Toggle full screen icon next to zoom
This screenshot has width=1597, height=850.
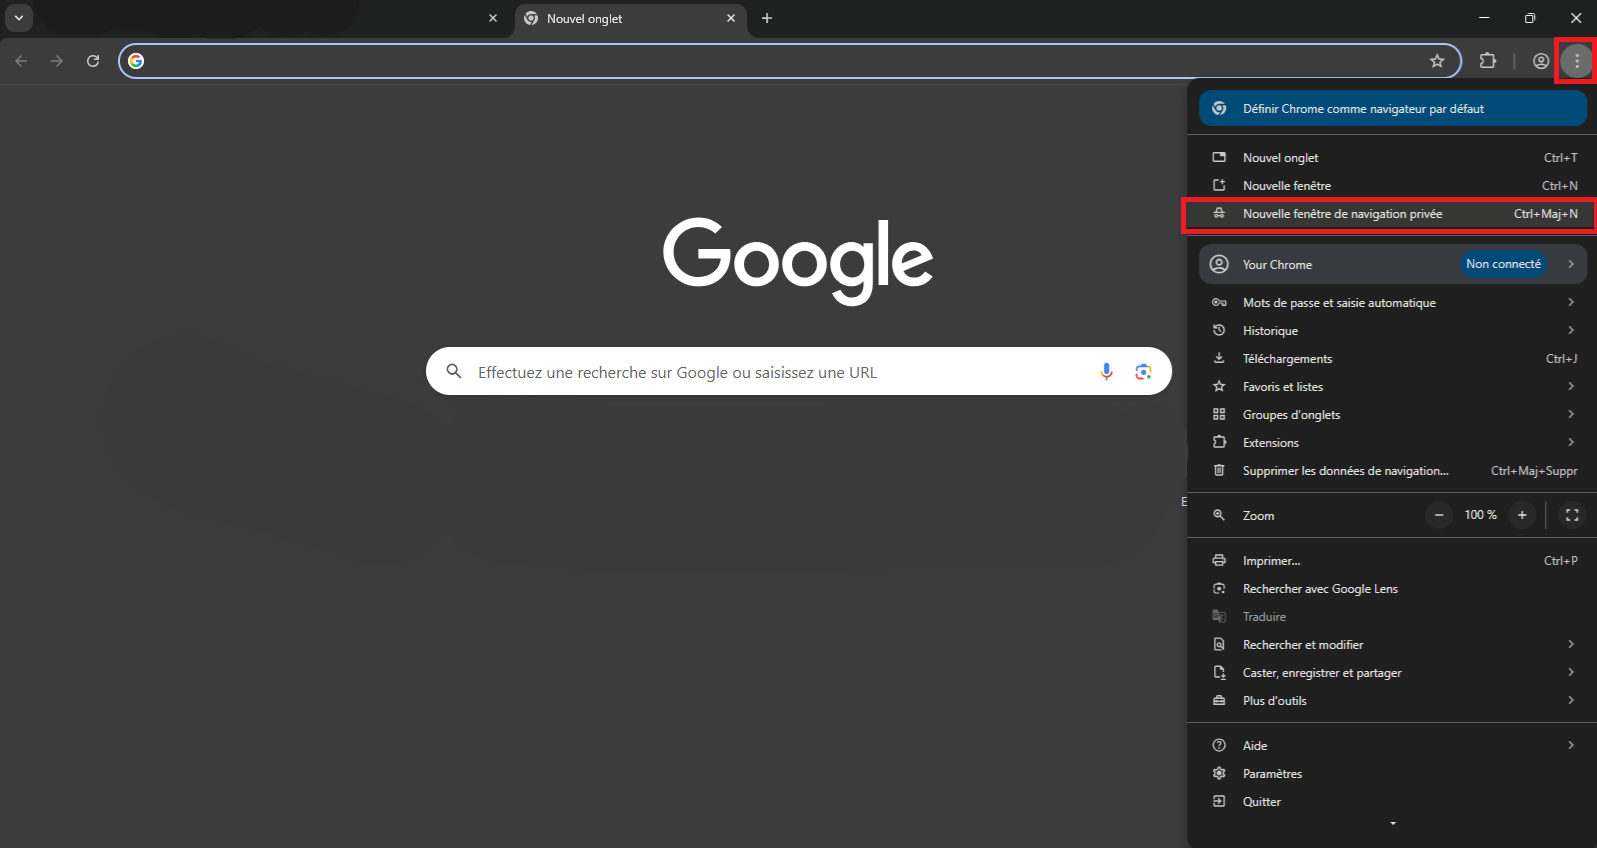(1572, 515)
